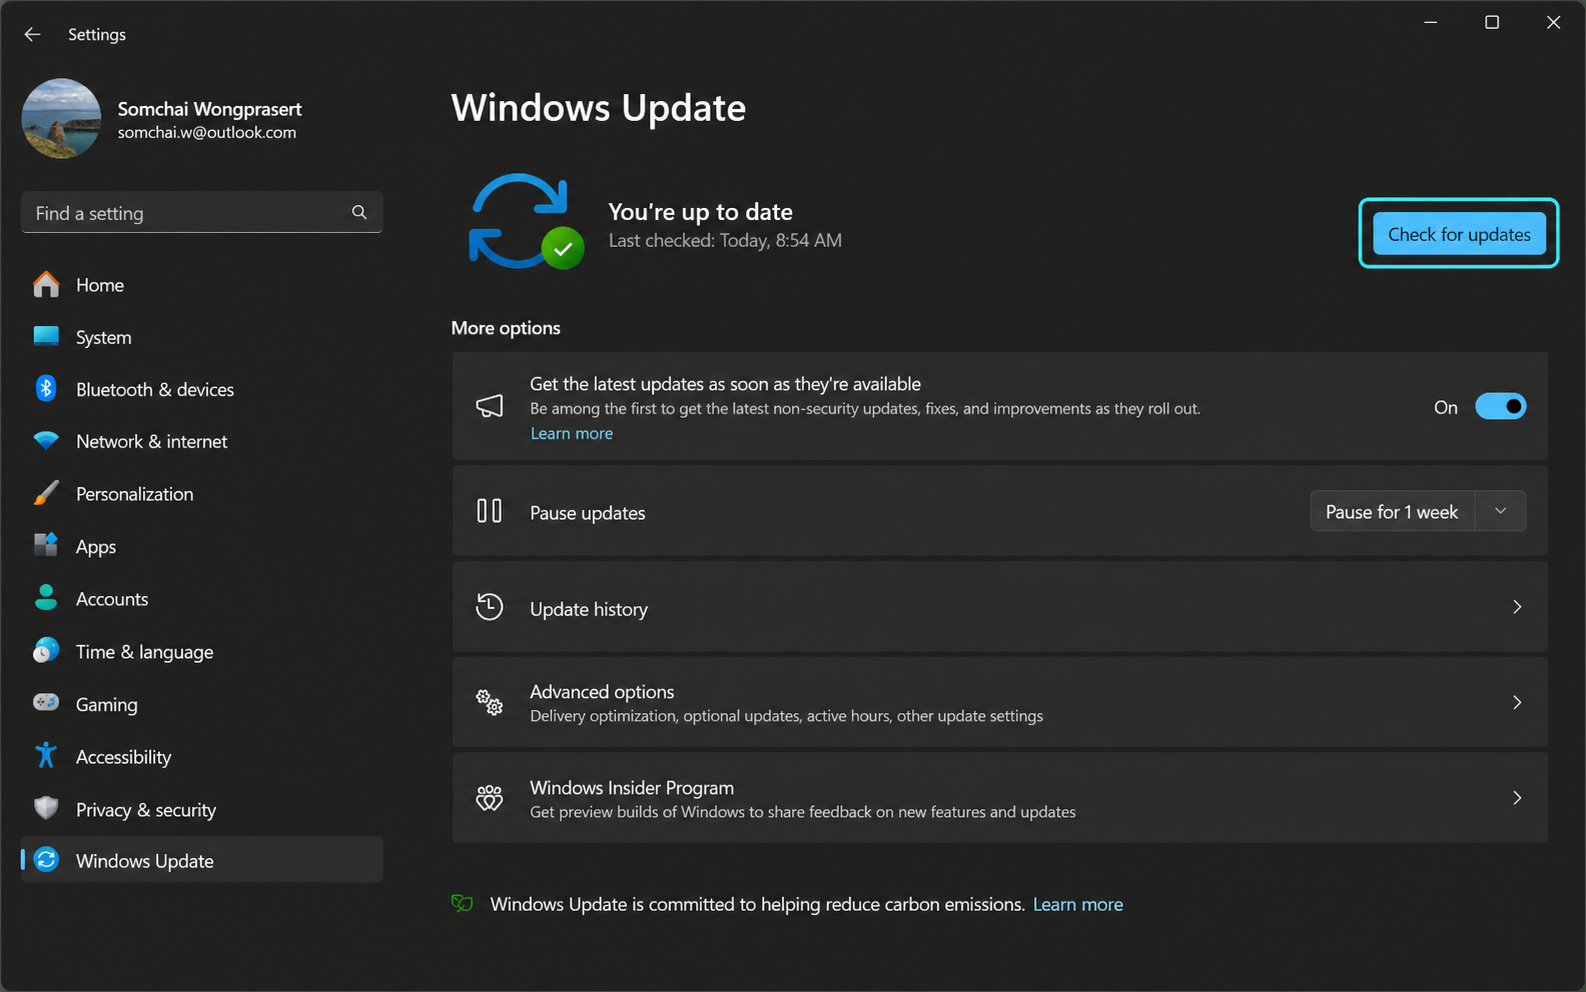This screenshot has height=992, width=1586.
Task: Select the Windows Update sidebar item
Action: click(202, 860)
